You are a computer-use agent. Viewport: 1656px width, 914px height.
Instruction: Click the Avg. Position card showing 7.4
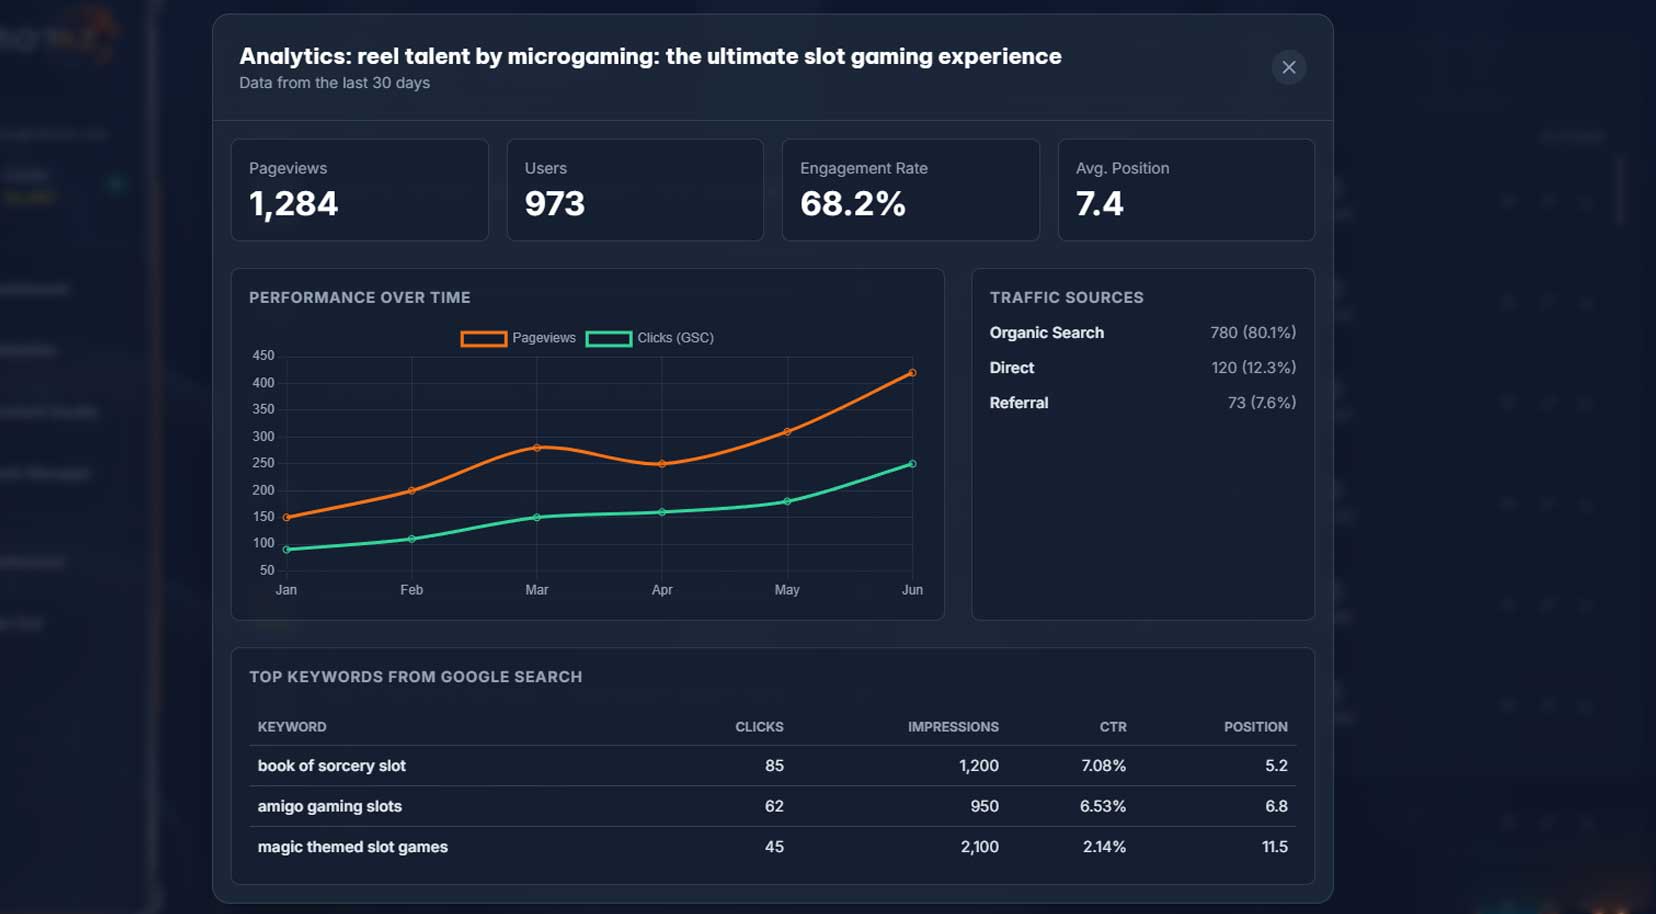pyautogui.click(x=1186, y=190)
